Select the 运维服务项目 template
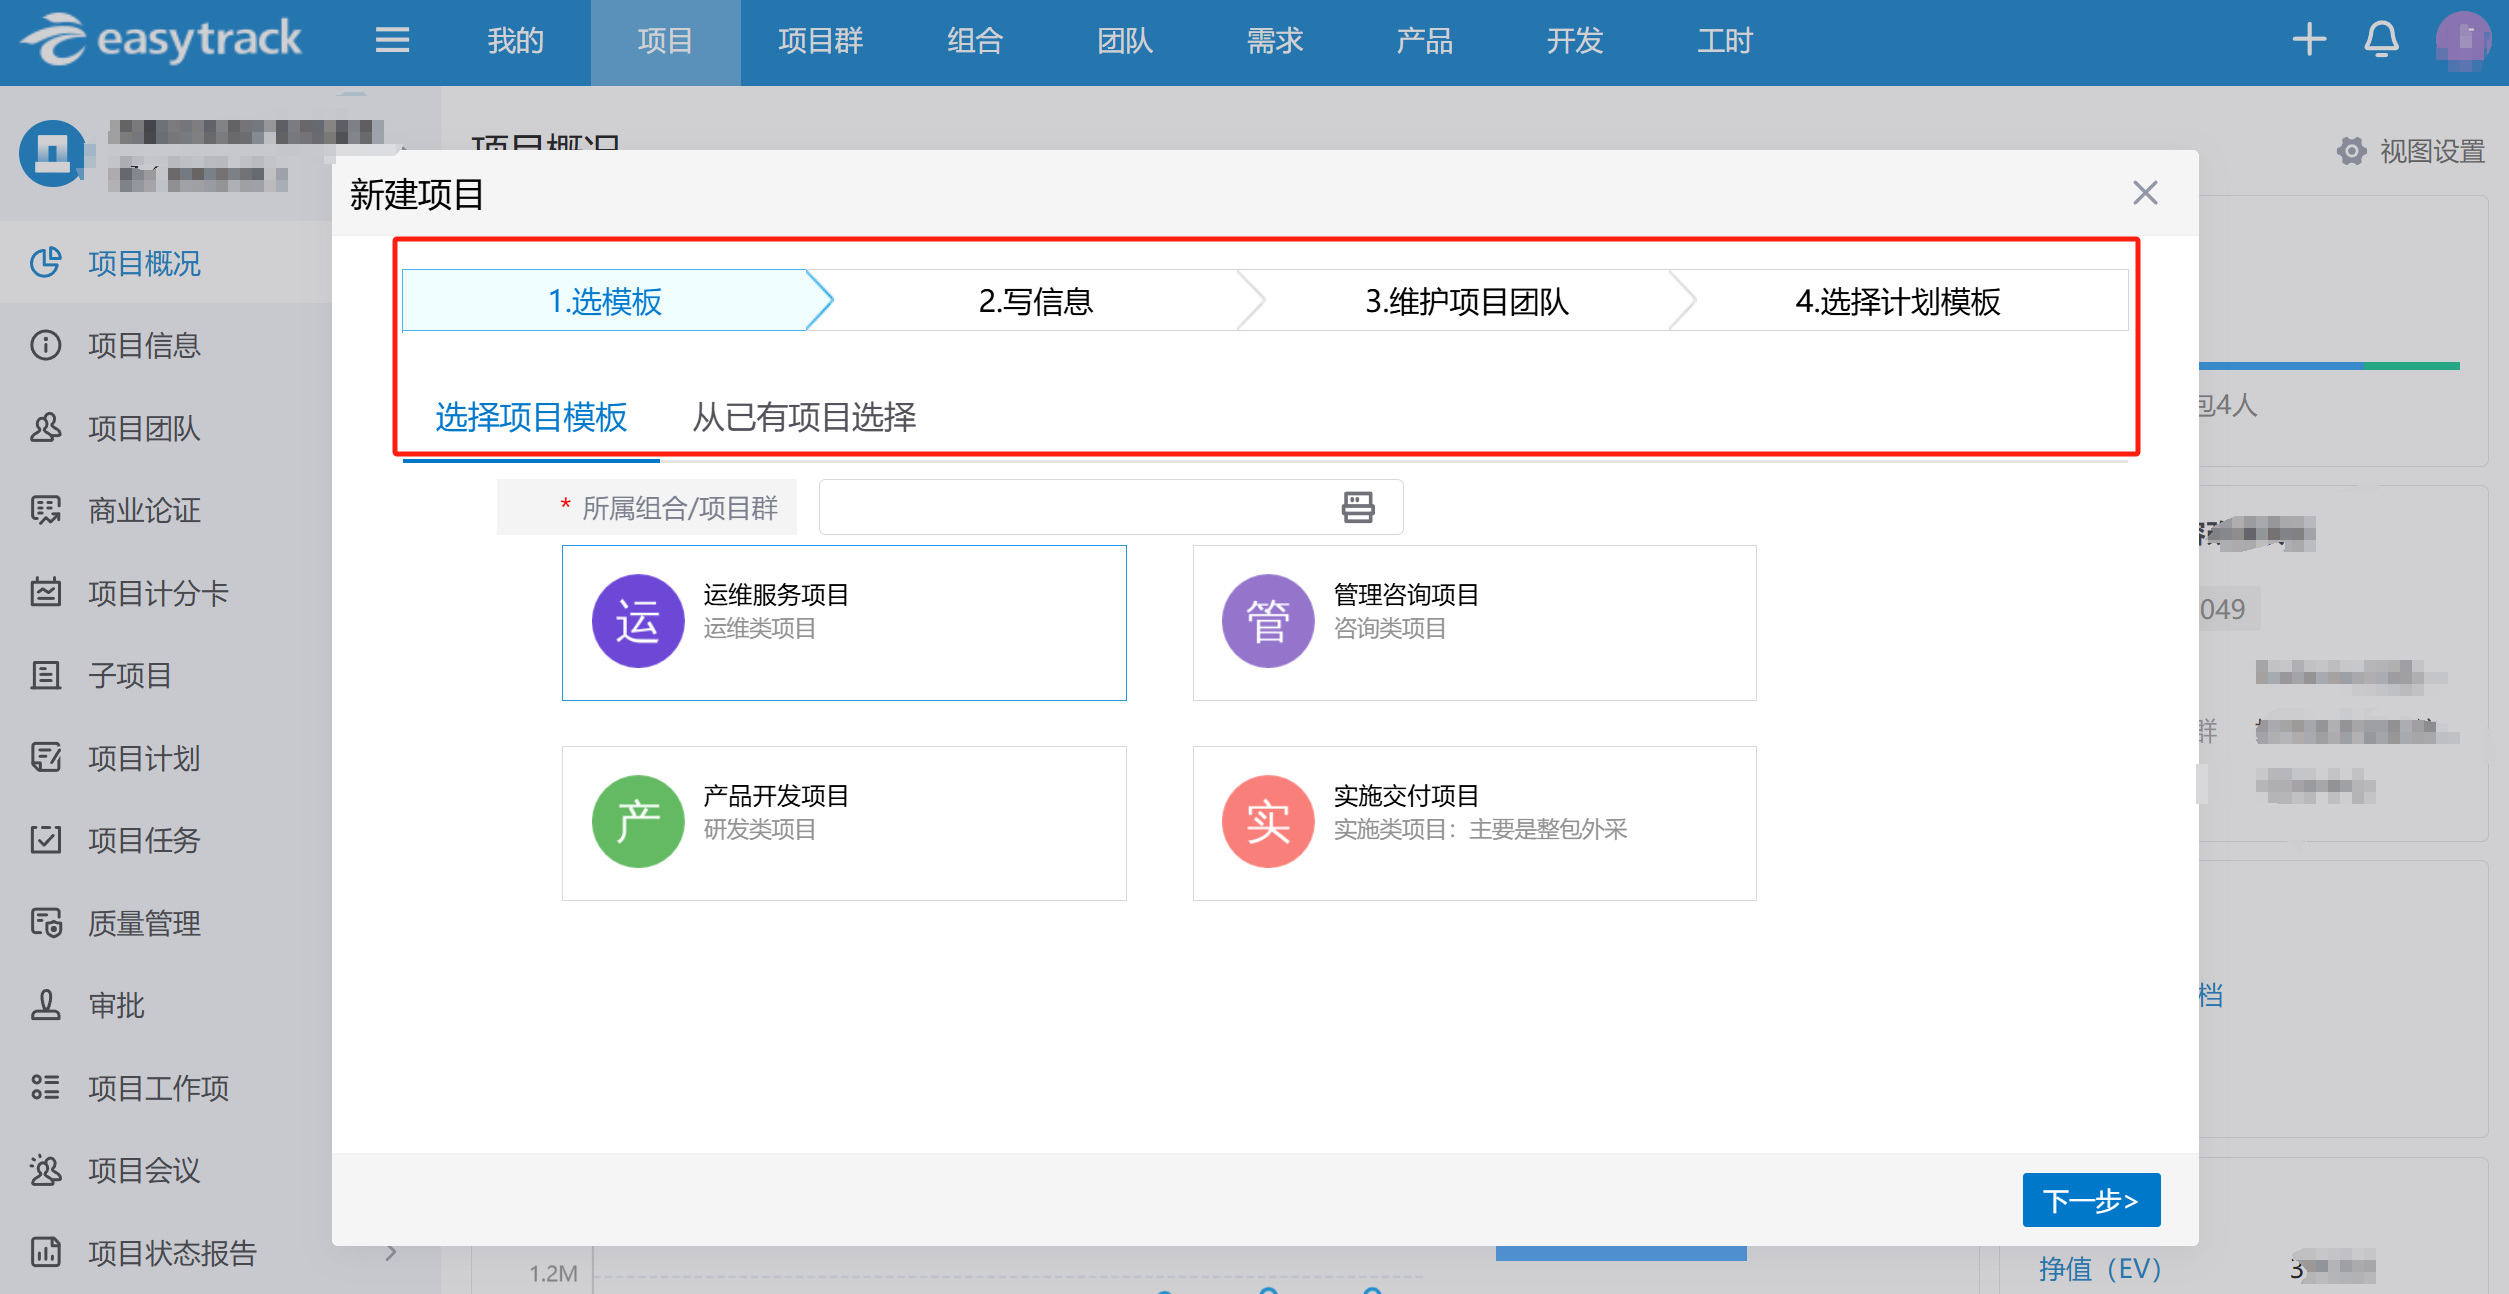Image resolution: width=2509 pixels, height=1294 pixels. coord(844,622)
